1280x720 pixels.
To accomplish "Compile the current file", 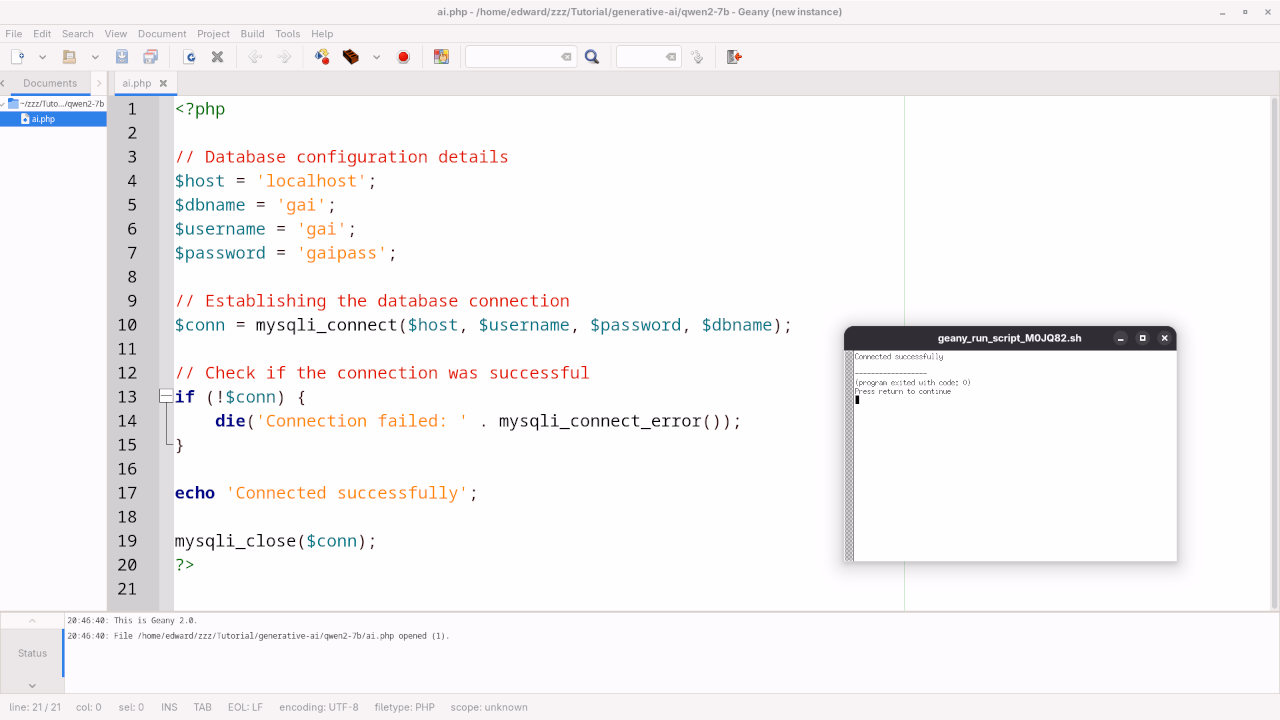I will [322, 57].
